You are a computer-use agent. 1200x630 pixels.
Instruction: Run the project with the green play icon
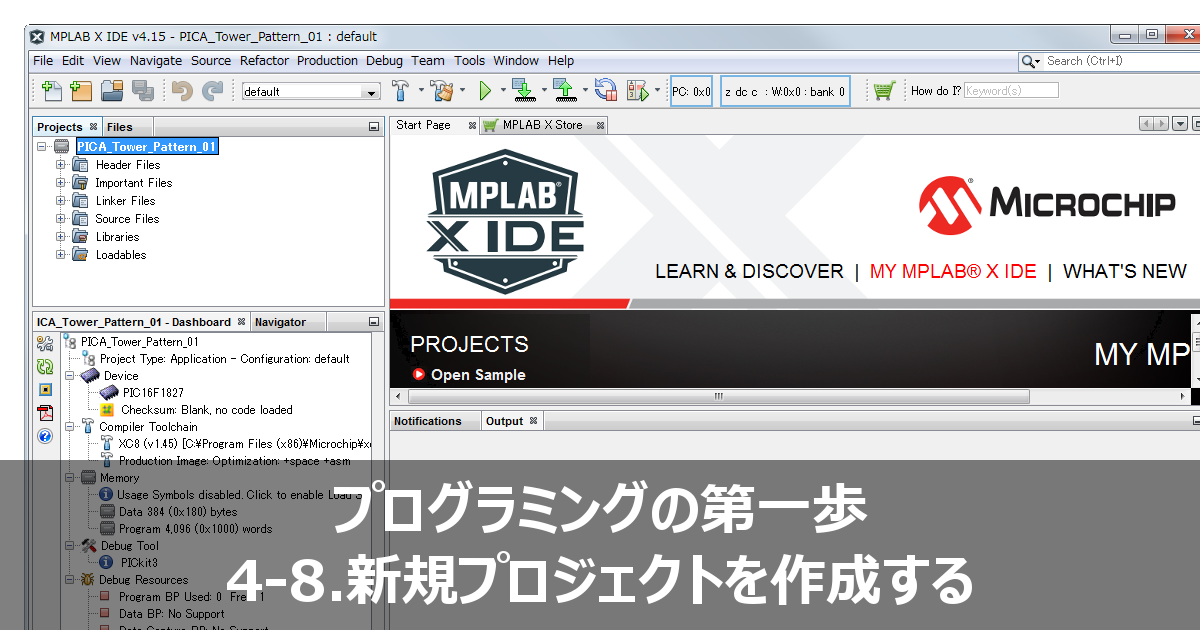pyautogui.click(x=485, y=91)
